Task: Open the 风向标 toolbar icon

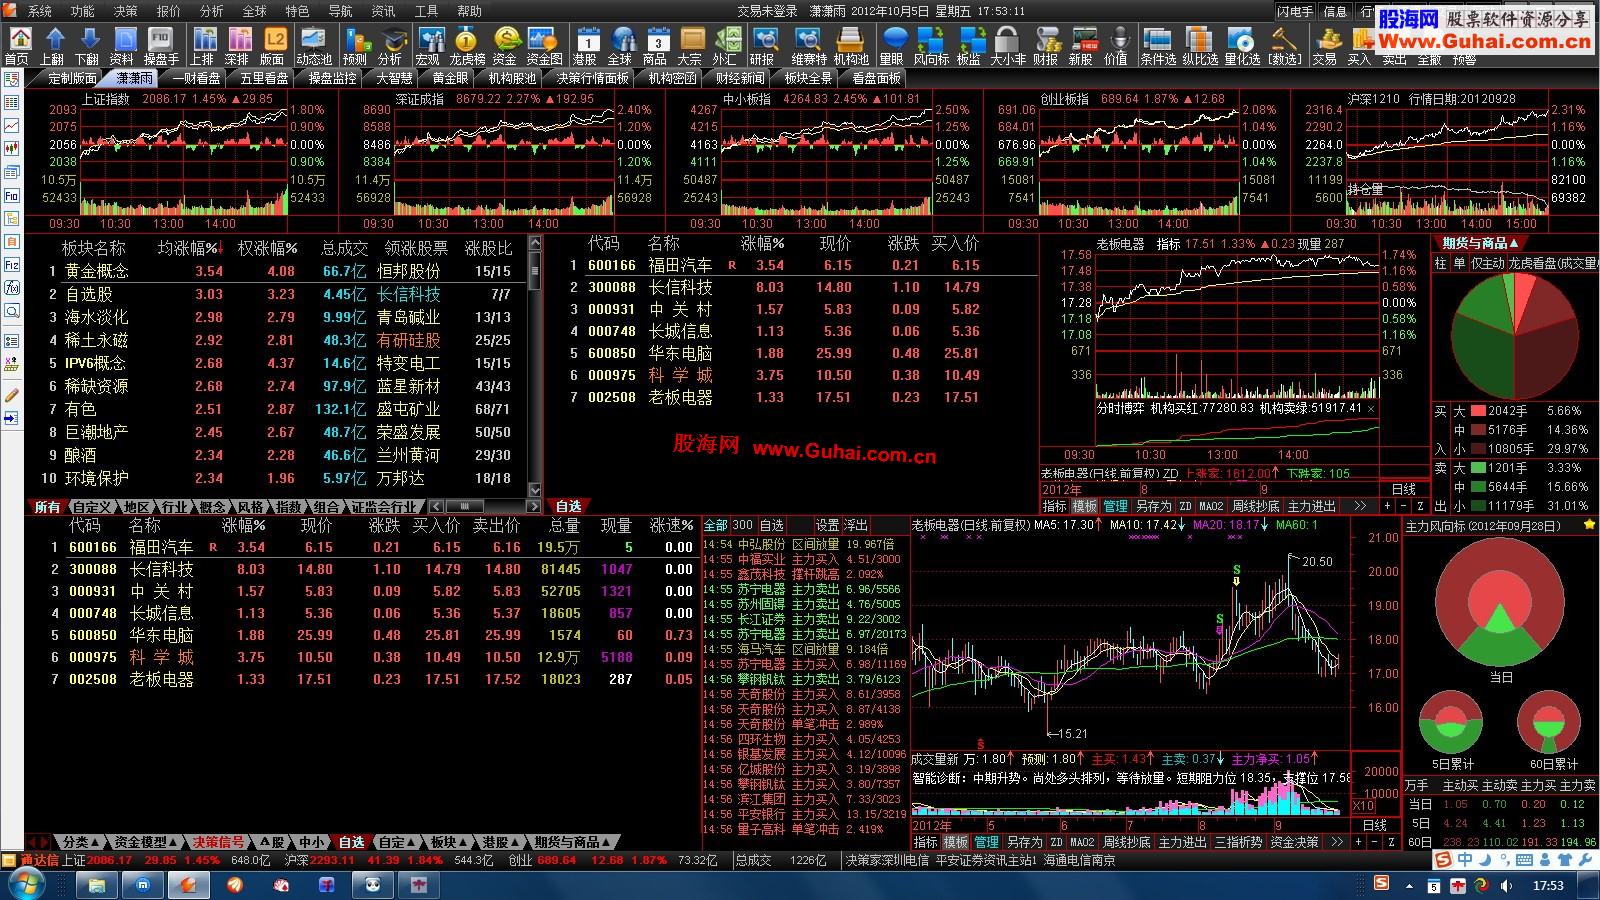Action: coord(931,46)
